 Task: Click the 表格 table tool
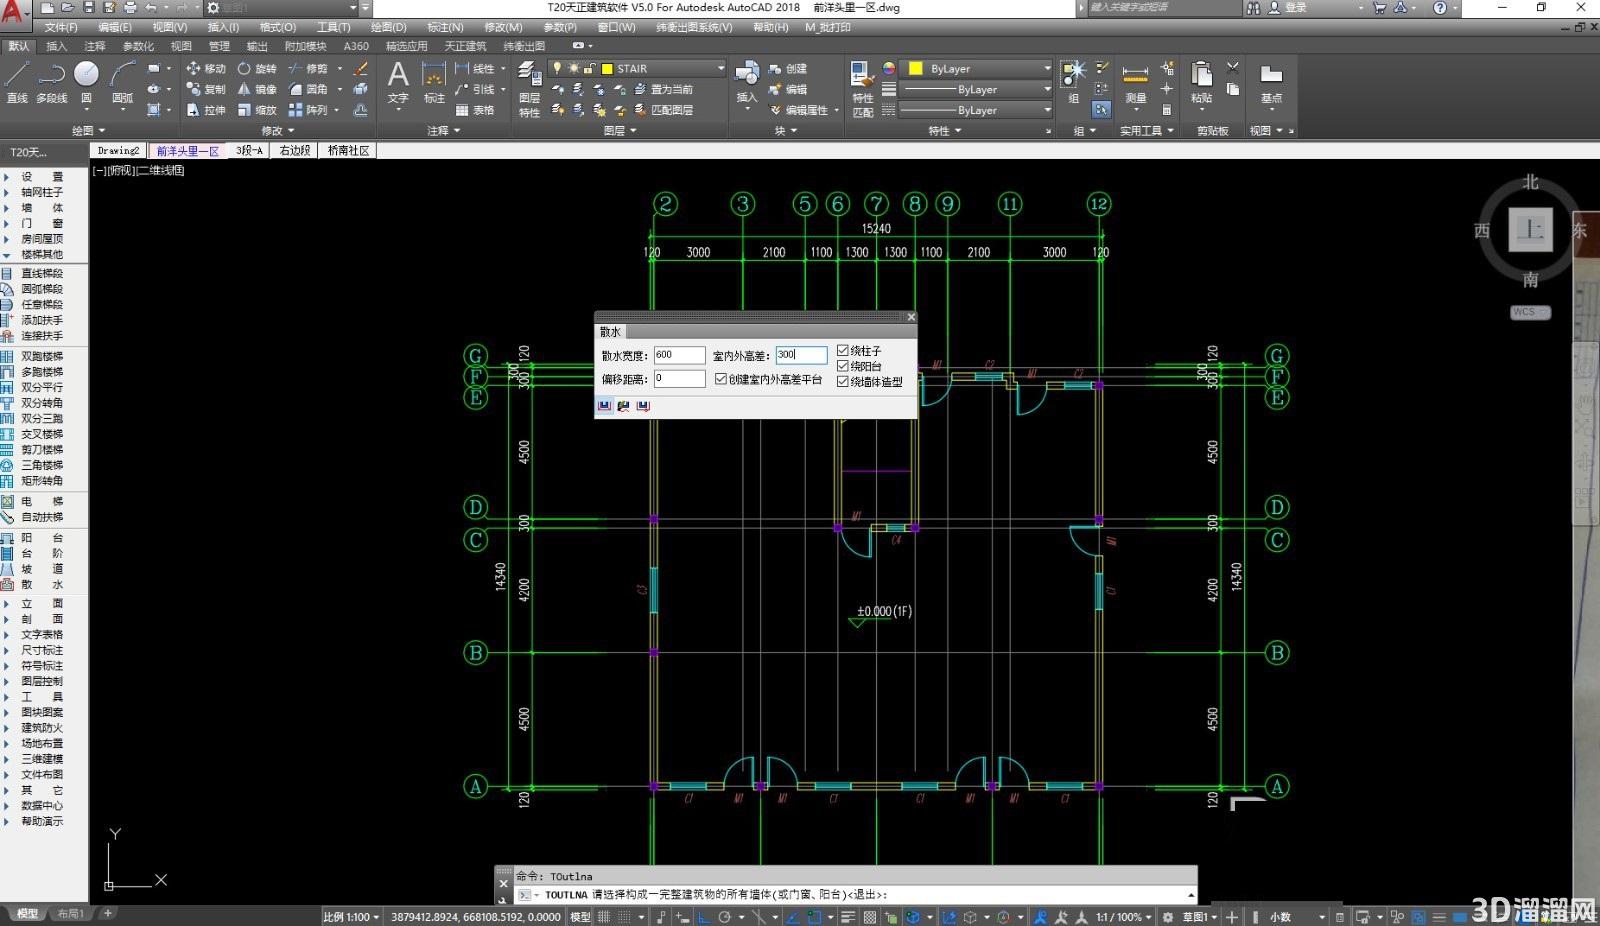tap(475, 110)
